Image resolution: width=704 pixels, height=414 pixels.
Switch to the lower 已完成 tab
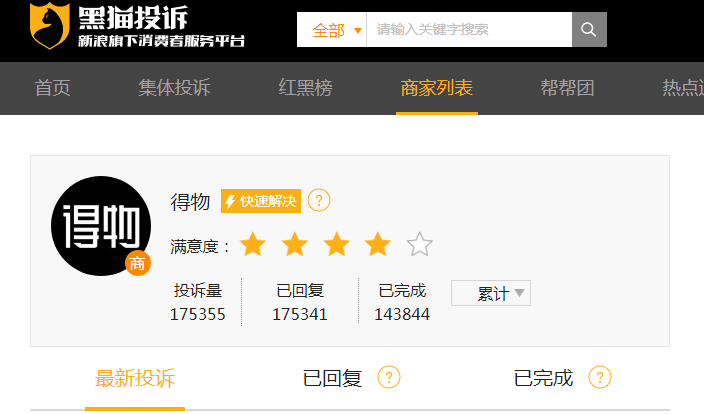(543, 378)
